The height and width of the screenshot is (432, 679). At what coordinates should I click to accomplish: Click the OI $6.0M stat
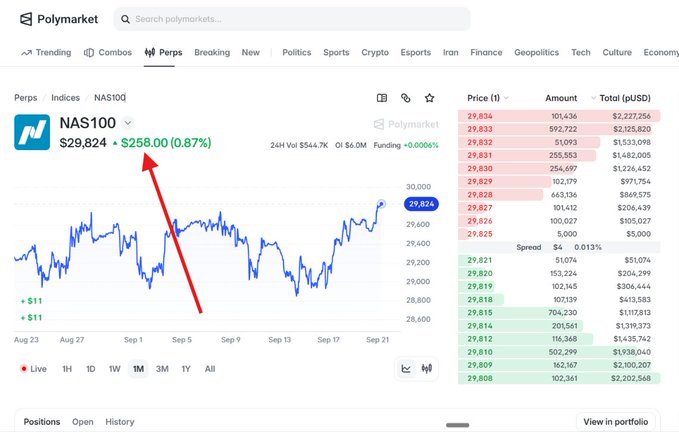click(351, 145)
